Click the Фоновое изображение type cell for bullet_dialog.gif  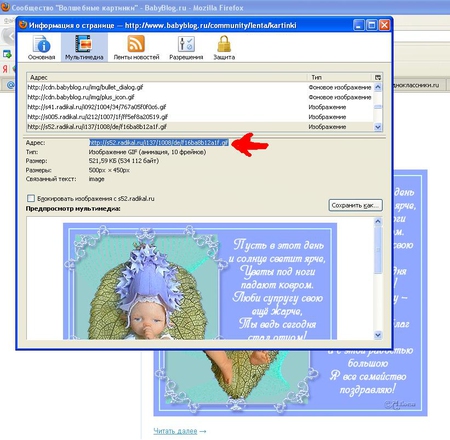[x=340, y=87]
